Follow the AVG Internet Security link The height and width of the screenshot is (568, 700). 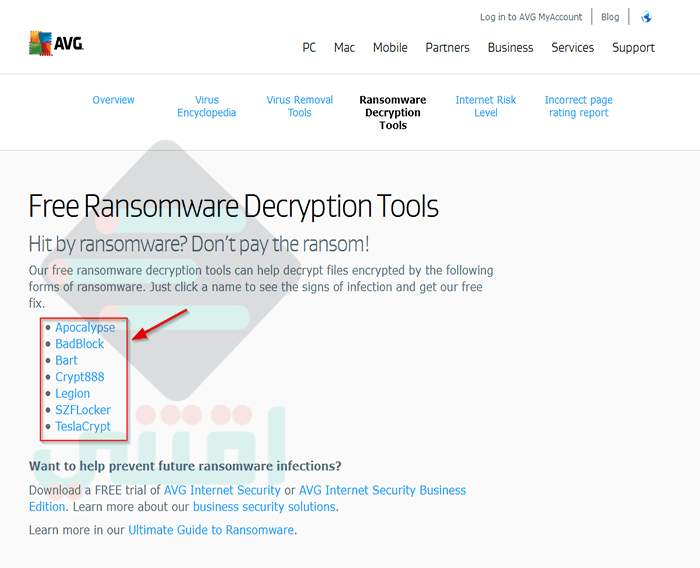pyautogui.click(x=222, y=490)
